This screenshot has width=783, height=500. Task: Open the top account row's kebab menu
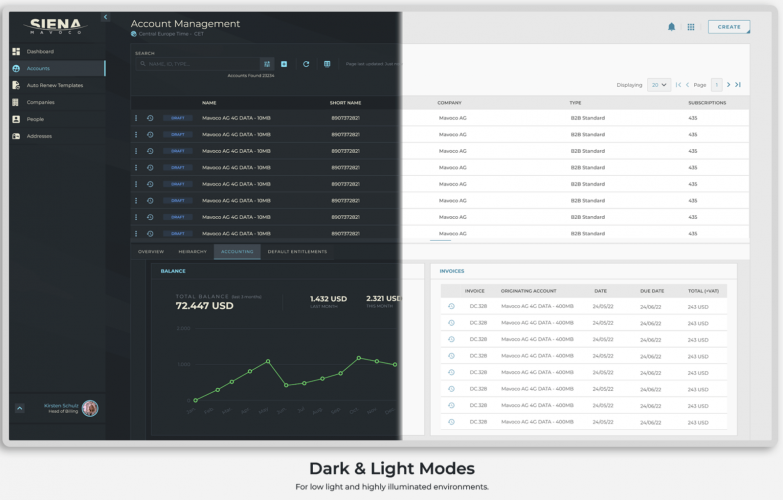point(136,118)
